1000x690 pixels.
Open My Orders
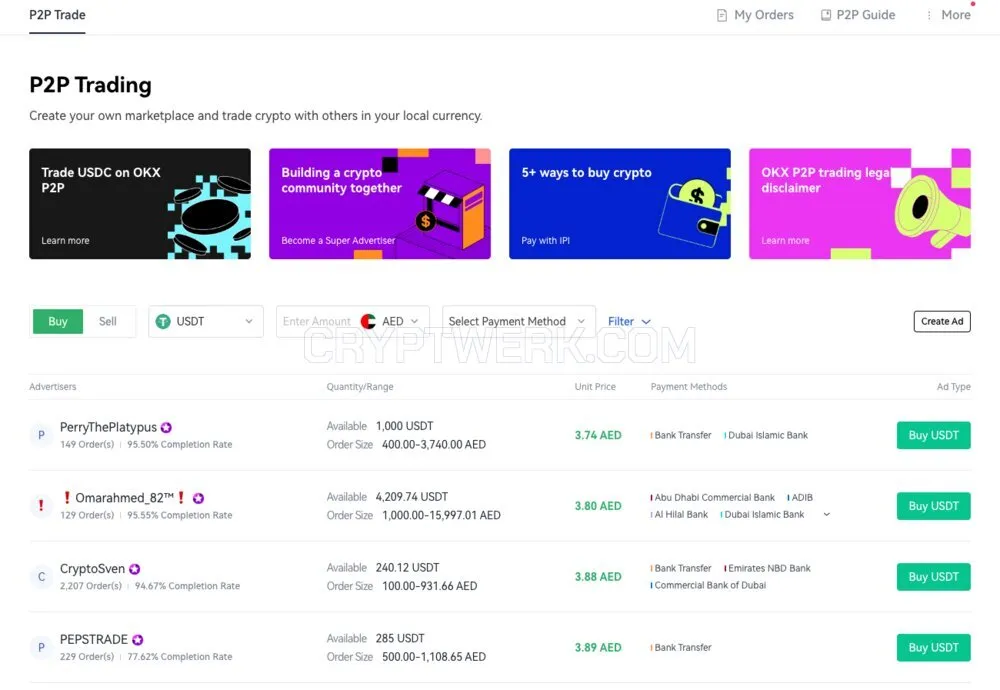pyautogui.click(x=756, y=15)
